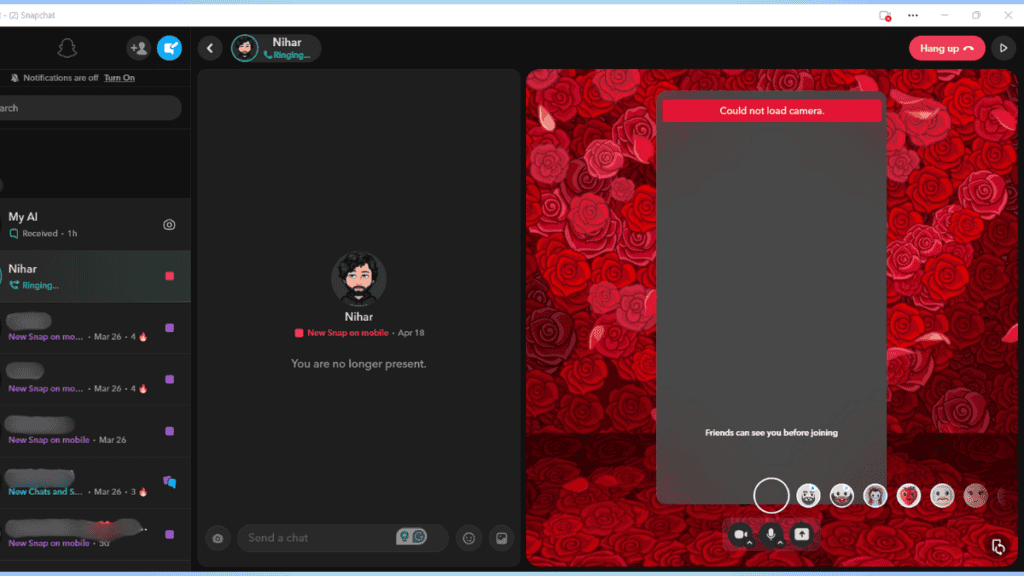Click the share screen button

[x=802, y=534]
